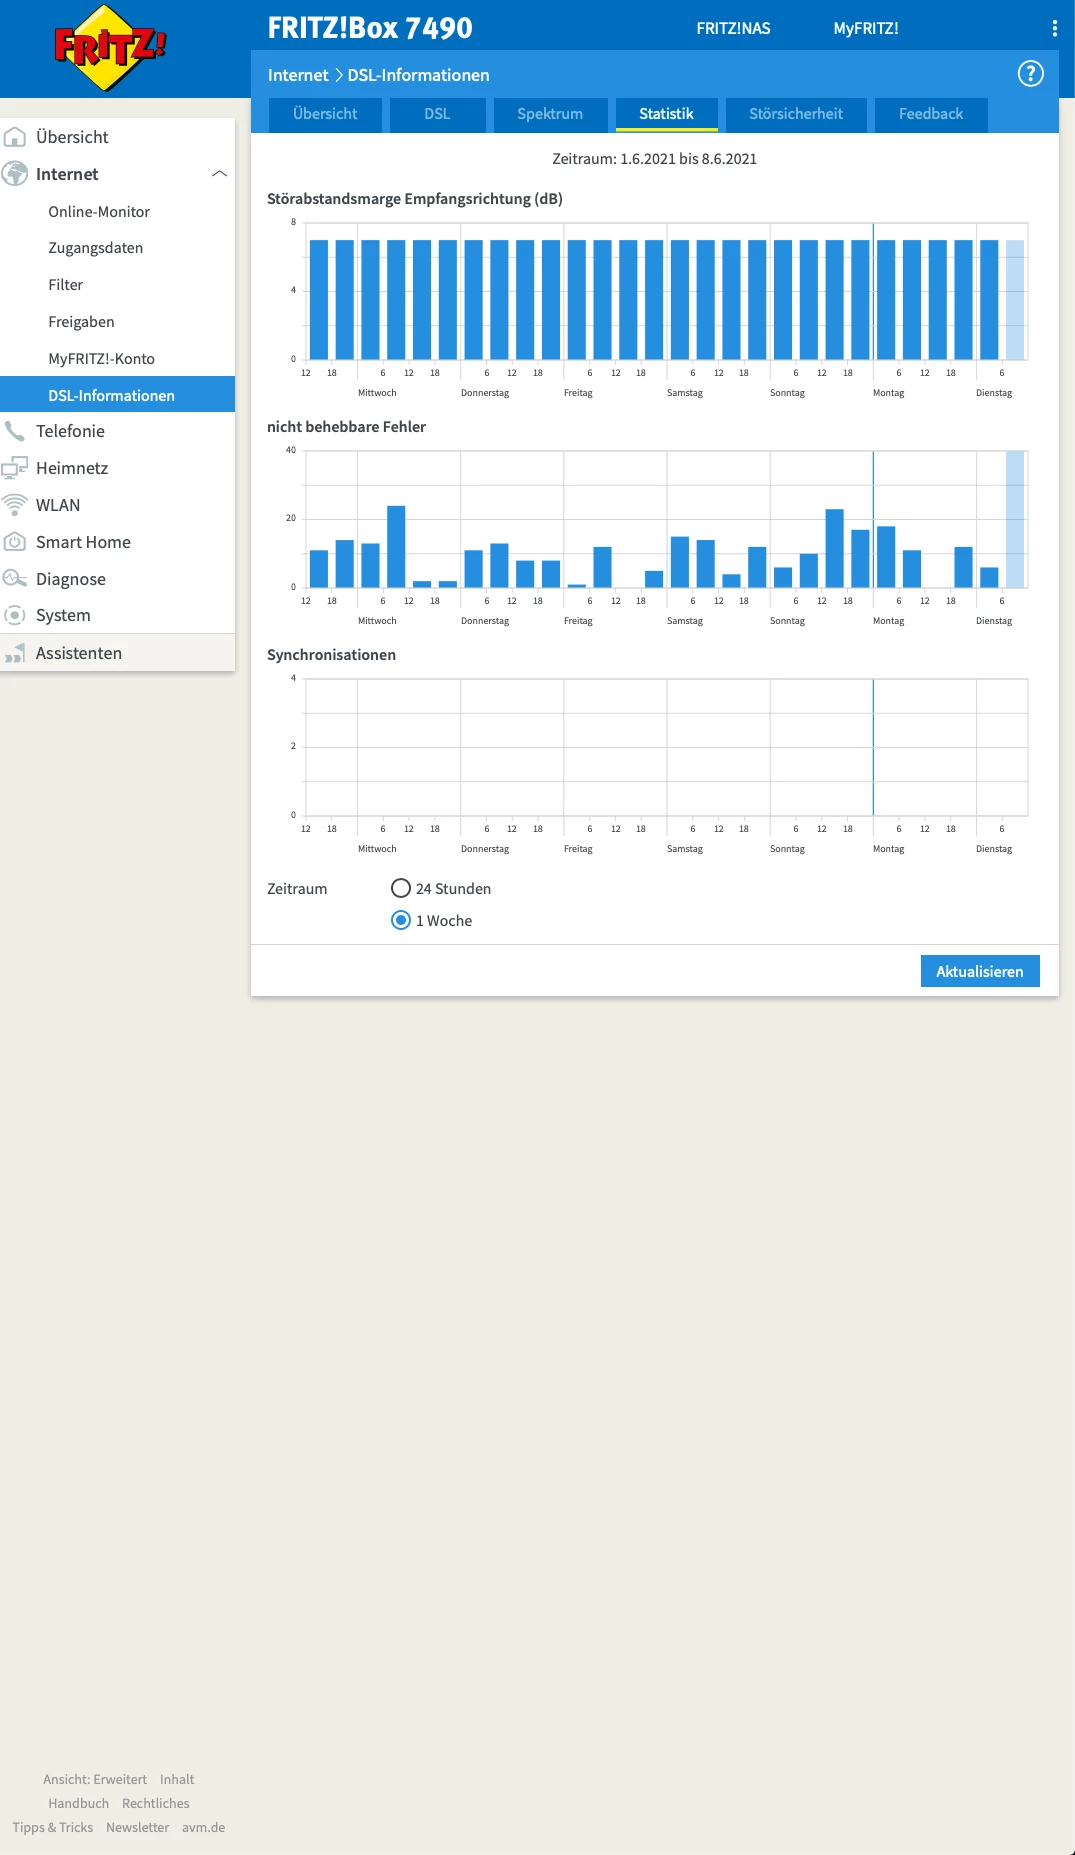This screenshot has height=1855, width=1075.
Task: Click the highest error bar on Mittwoch
Action: coord(396,546)
